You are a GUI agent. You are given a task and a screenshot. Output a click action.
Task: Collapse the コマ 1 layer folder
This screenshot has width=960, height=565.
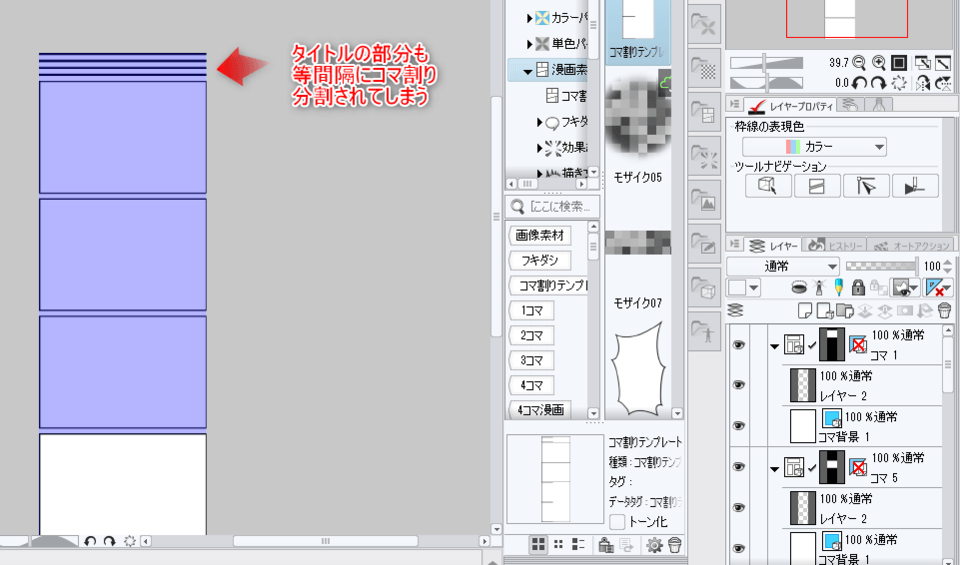pyautogui.click(x=774, y=346)
